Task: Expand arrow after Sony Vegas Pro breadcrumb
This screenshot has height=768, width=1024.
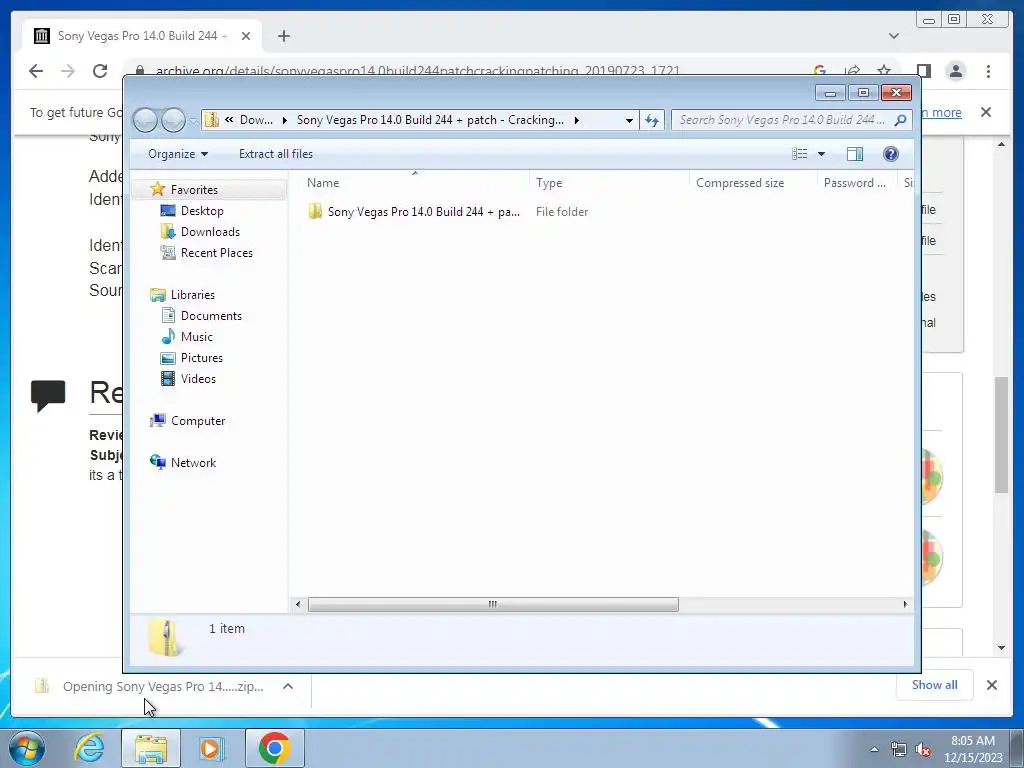Action: pyautogui.click(x=576, y=120)
